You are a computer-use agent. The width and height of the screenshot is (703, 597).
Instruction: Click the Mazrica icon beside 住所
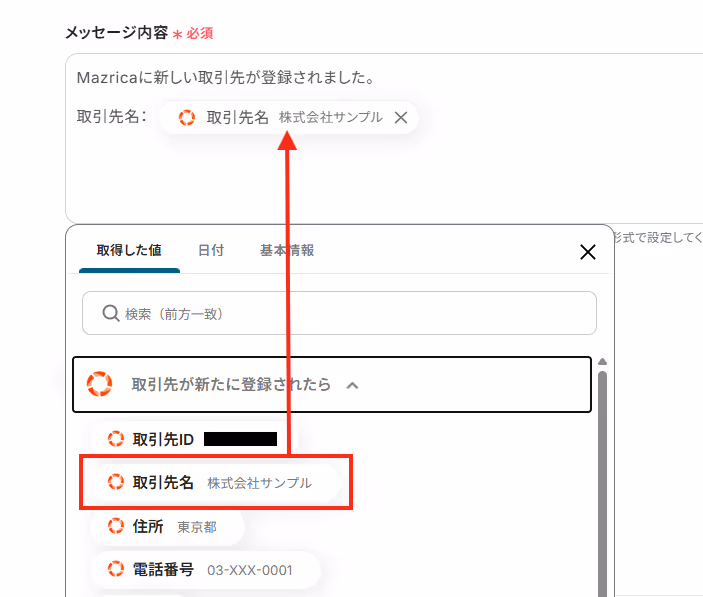pos(116,526)
